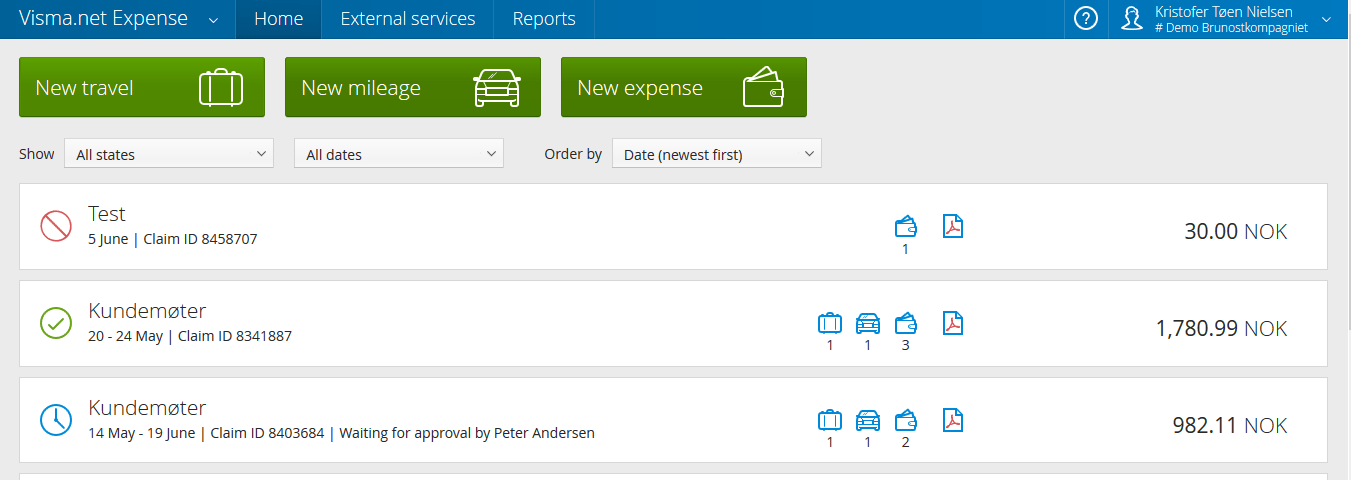1351x480 pixels.
Task: Click the wallet expense icon in claim 8403684
Action: coord(906,420)
